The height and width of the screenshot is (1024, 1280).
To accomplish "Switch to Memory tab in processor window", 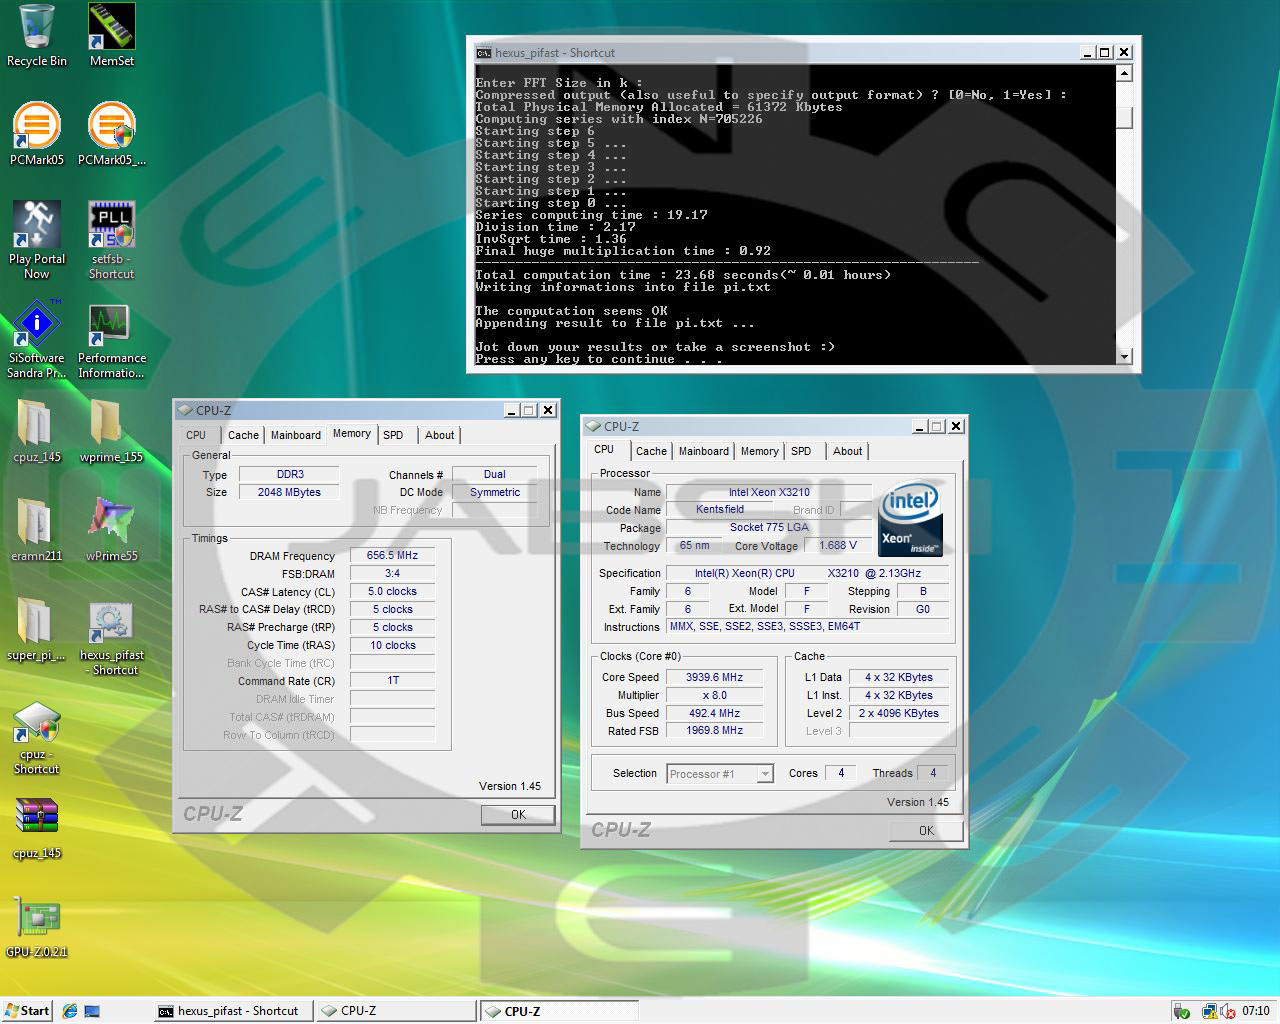I will click(759, 451).
